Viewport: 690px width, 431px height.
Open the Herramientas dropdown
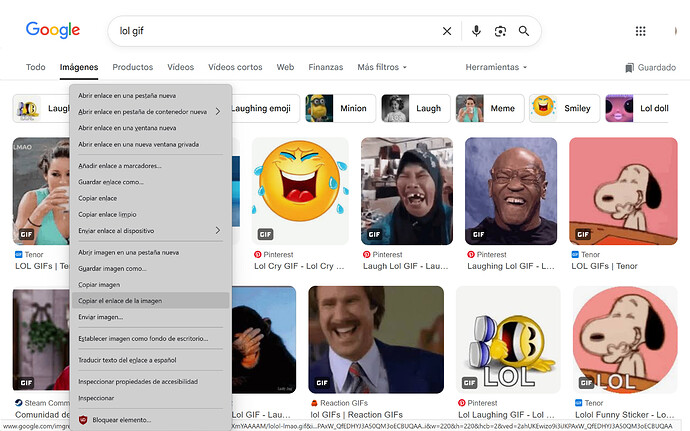(496, 67)
